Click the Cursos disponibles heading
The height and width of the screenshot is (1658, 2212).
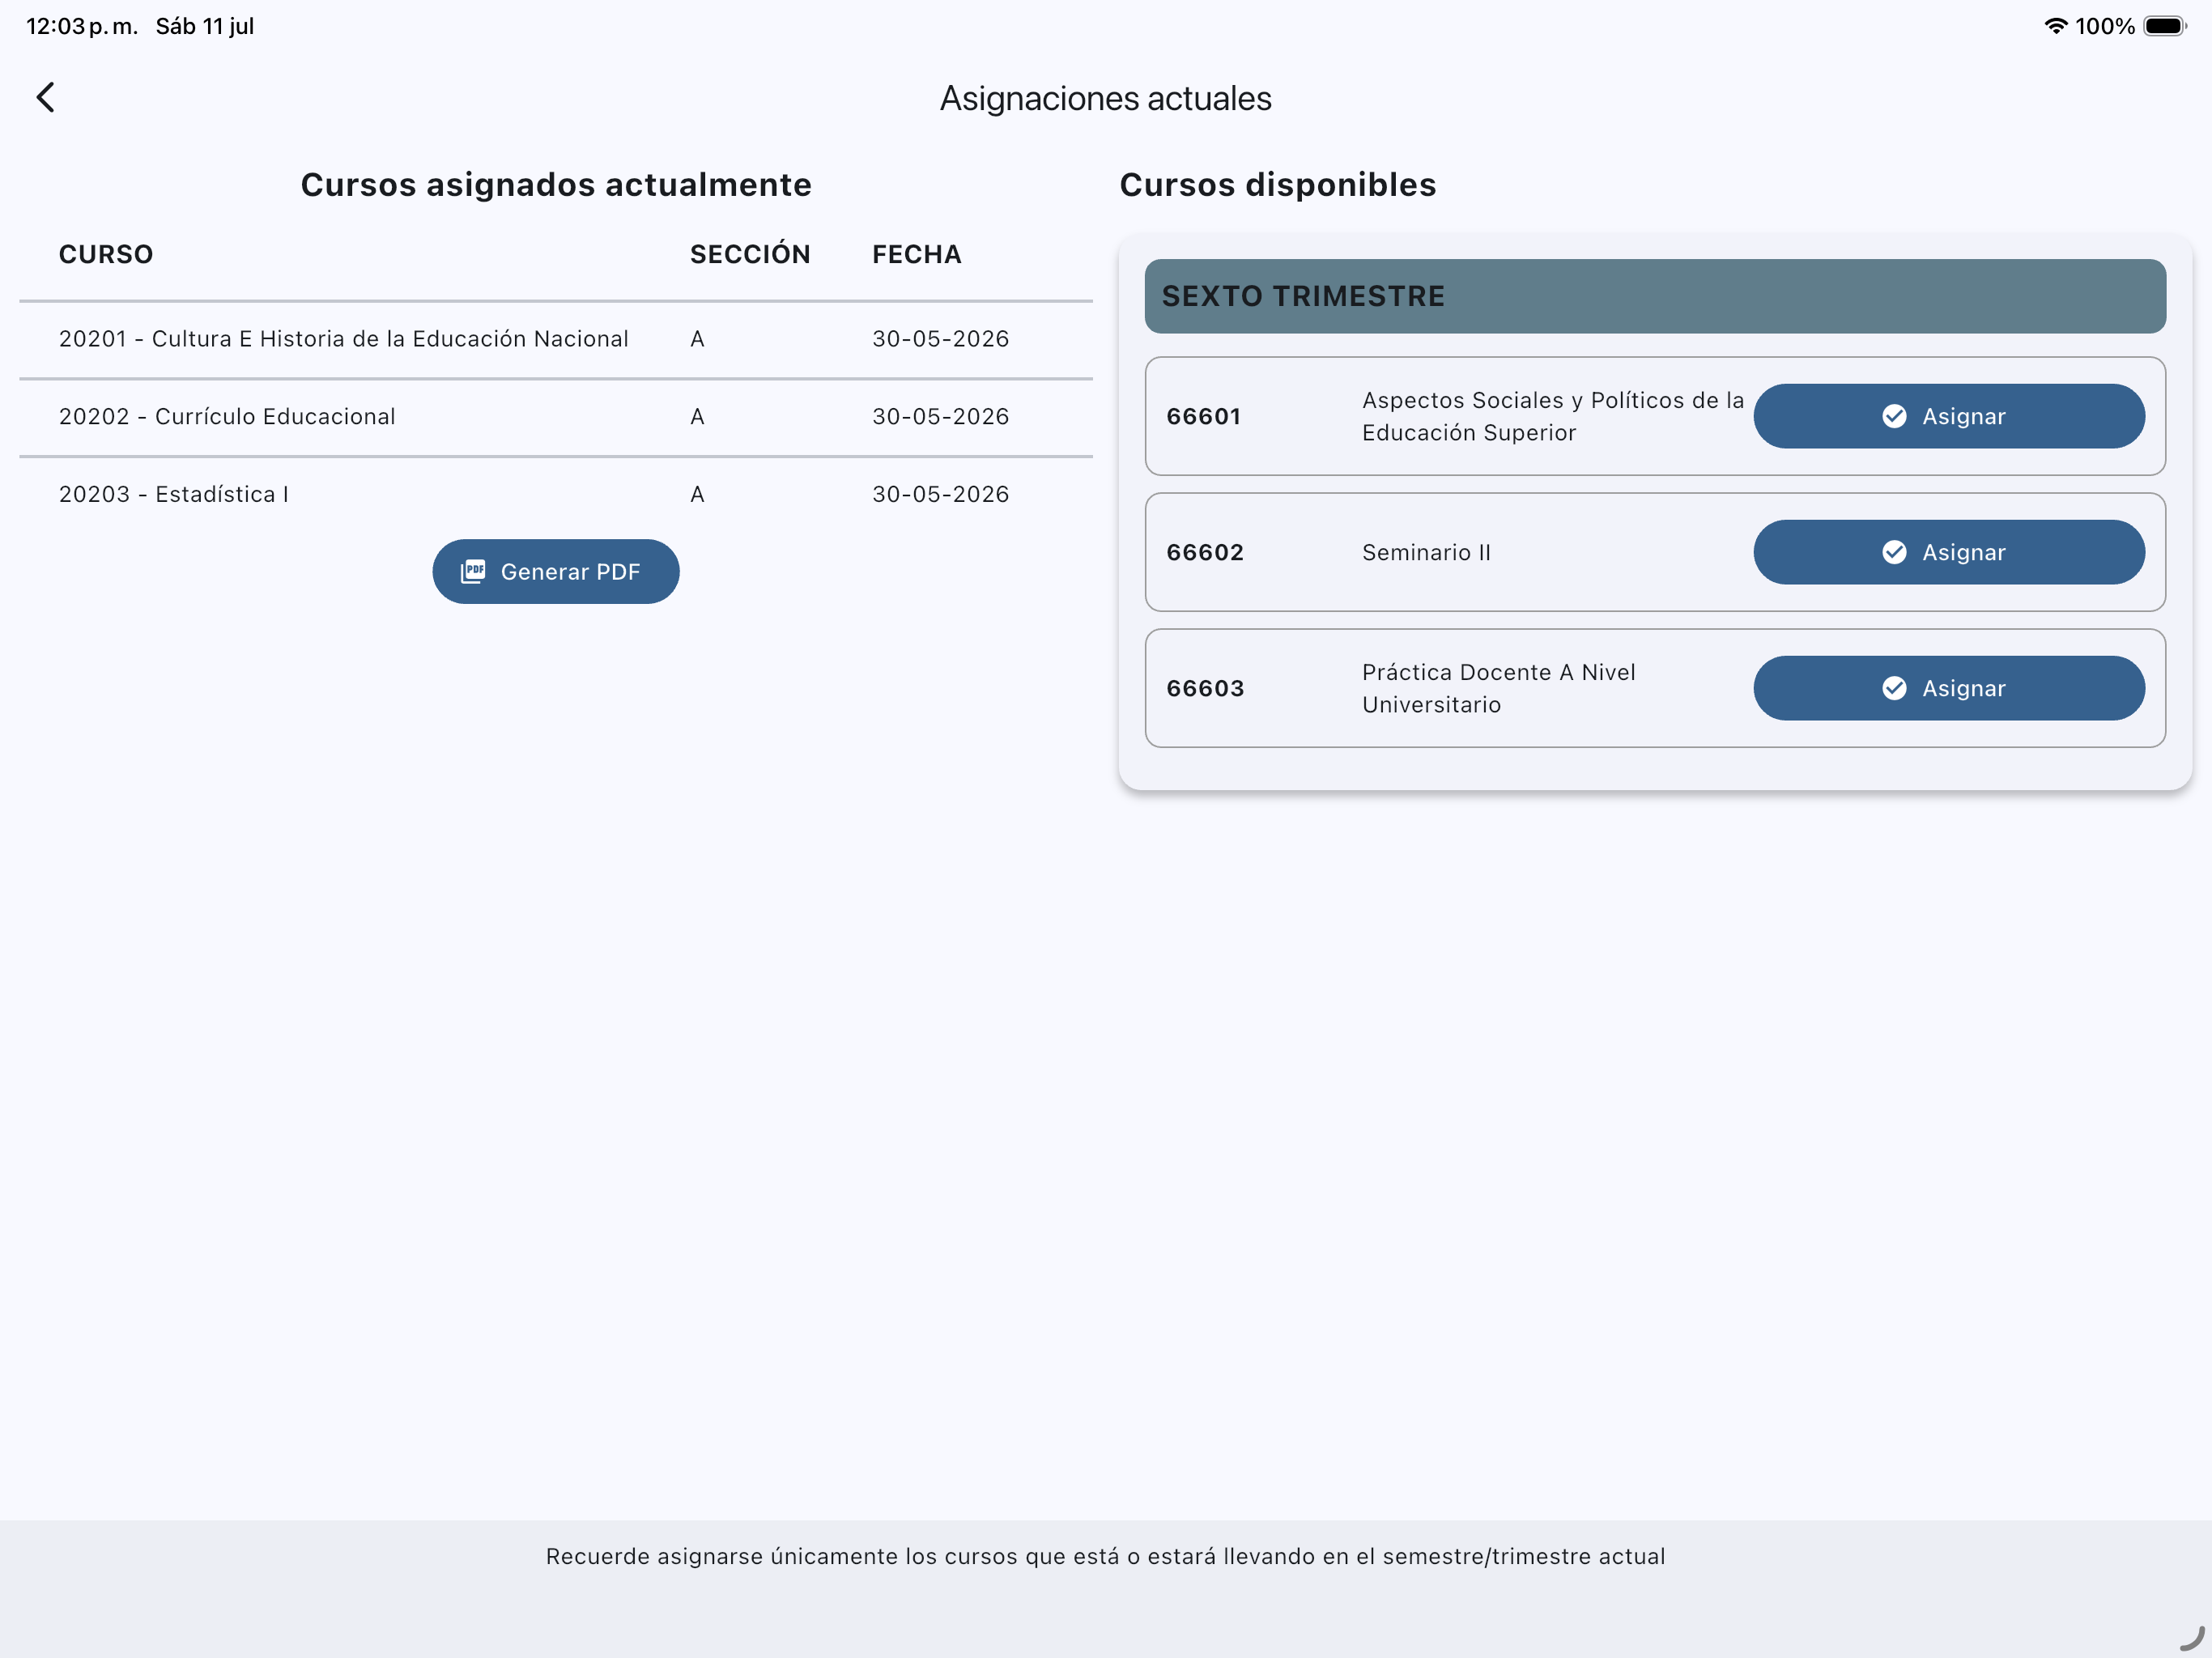coord(1277,185)
